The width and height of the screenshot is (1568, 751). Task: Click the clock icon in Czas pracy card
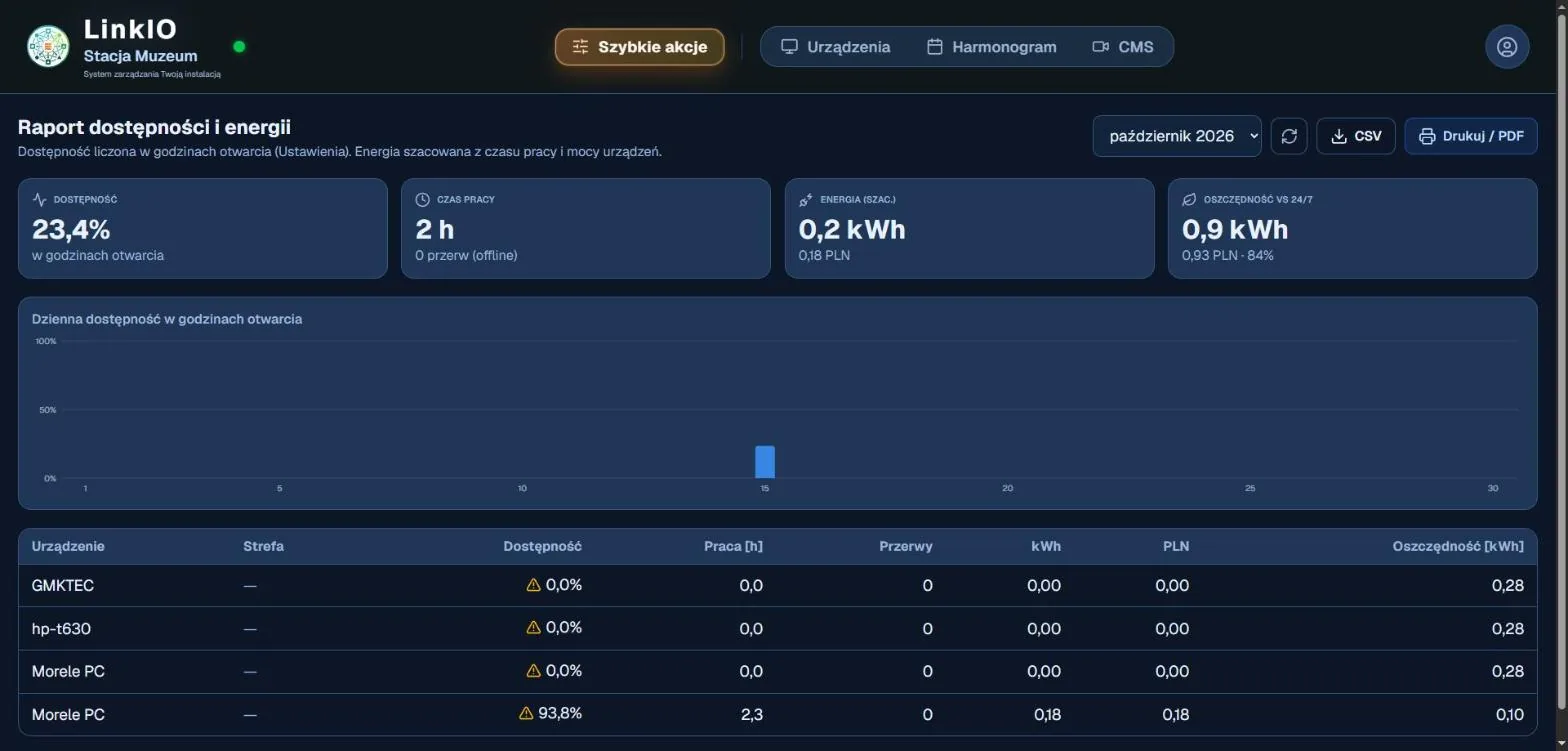pos(422,200)
